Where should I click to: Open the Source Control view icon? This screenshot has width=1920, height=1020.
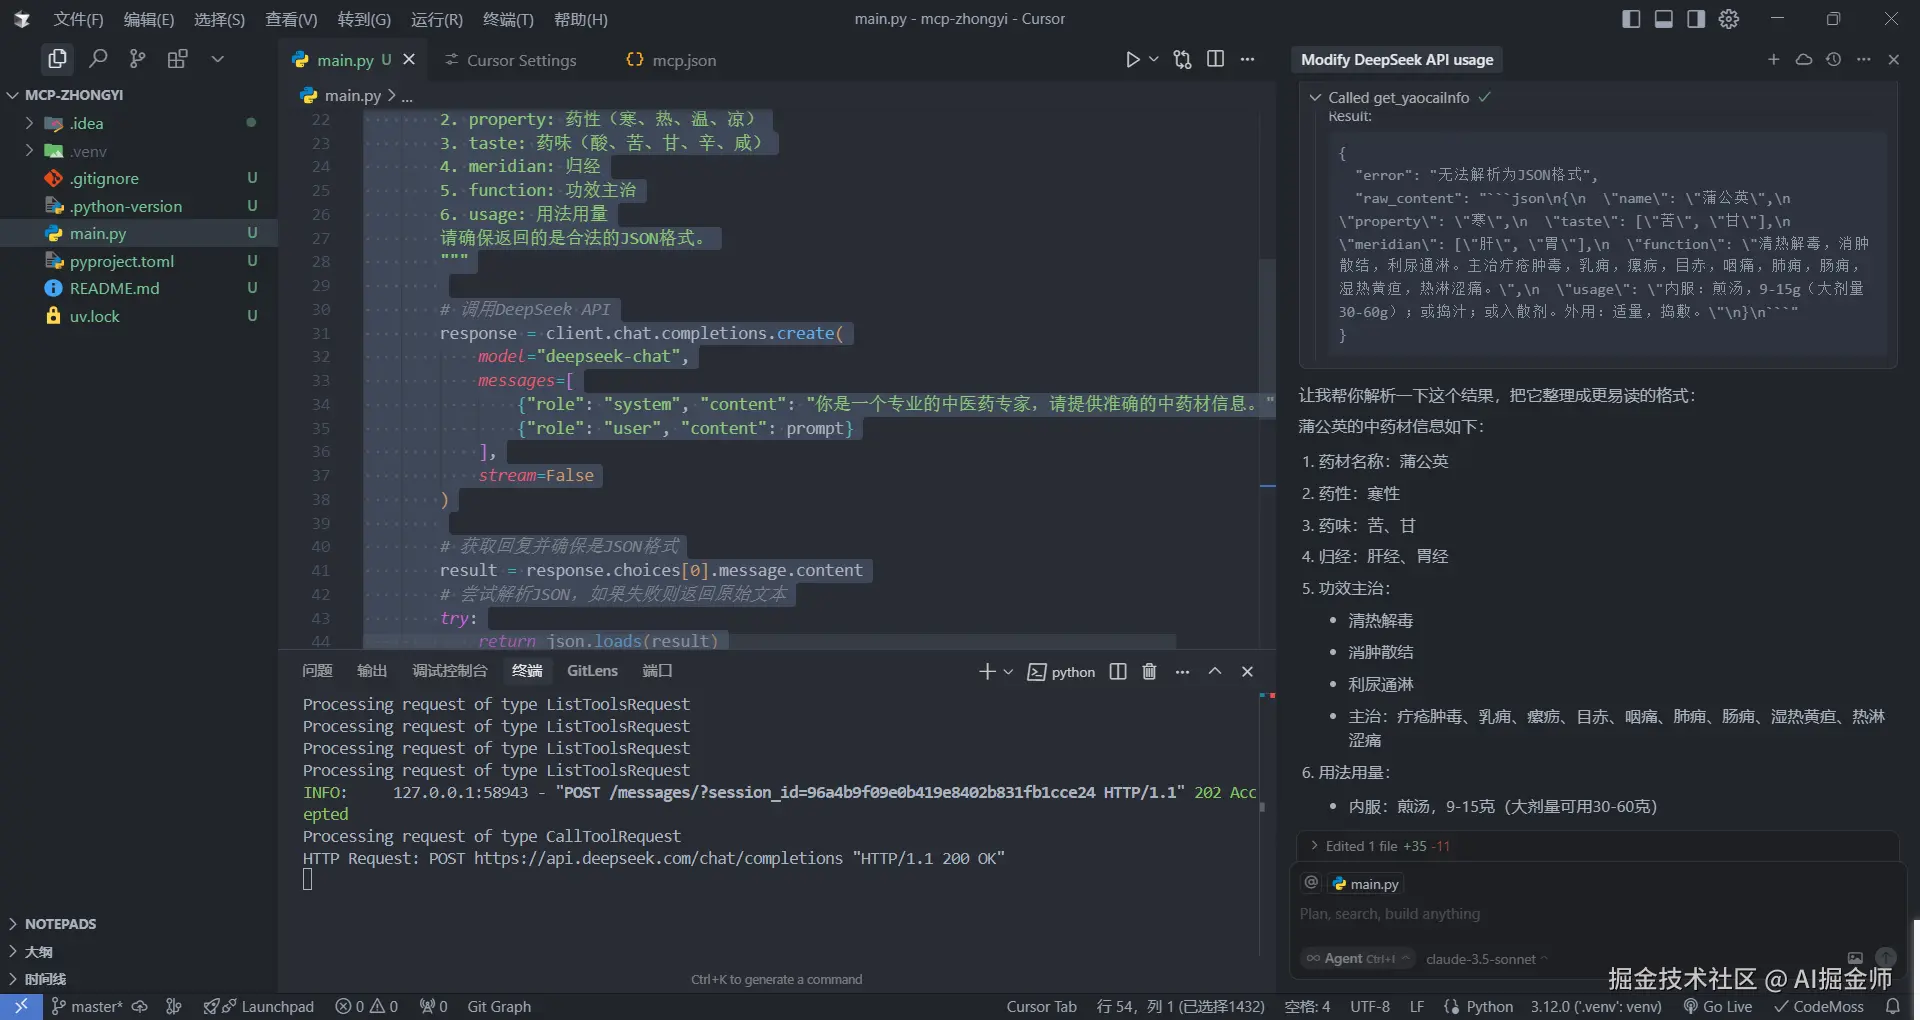pos(138,59)
